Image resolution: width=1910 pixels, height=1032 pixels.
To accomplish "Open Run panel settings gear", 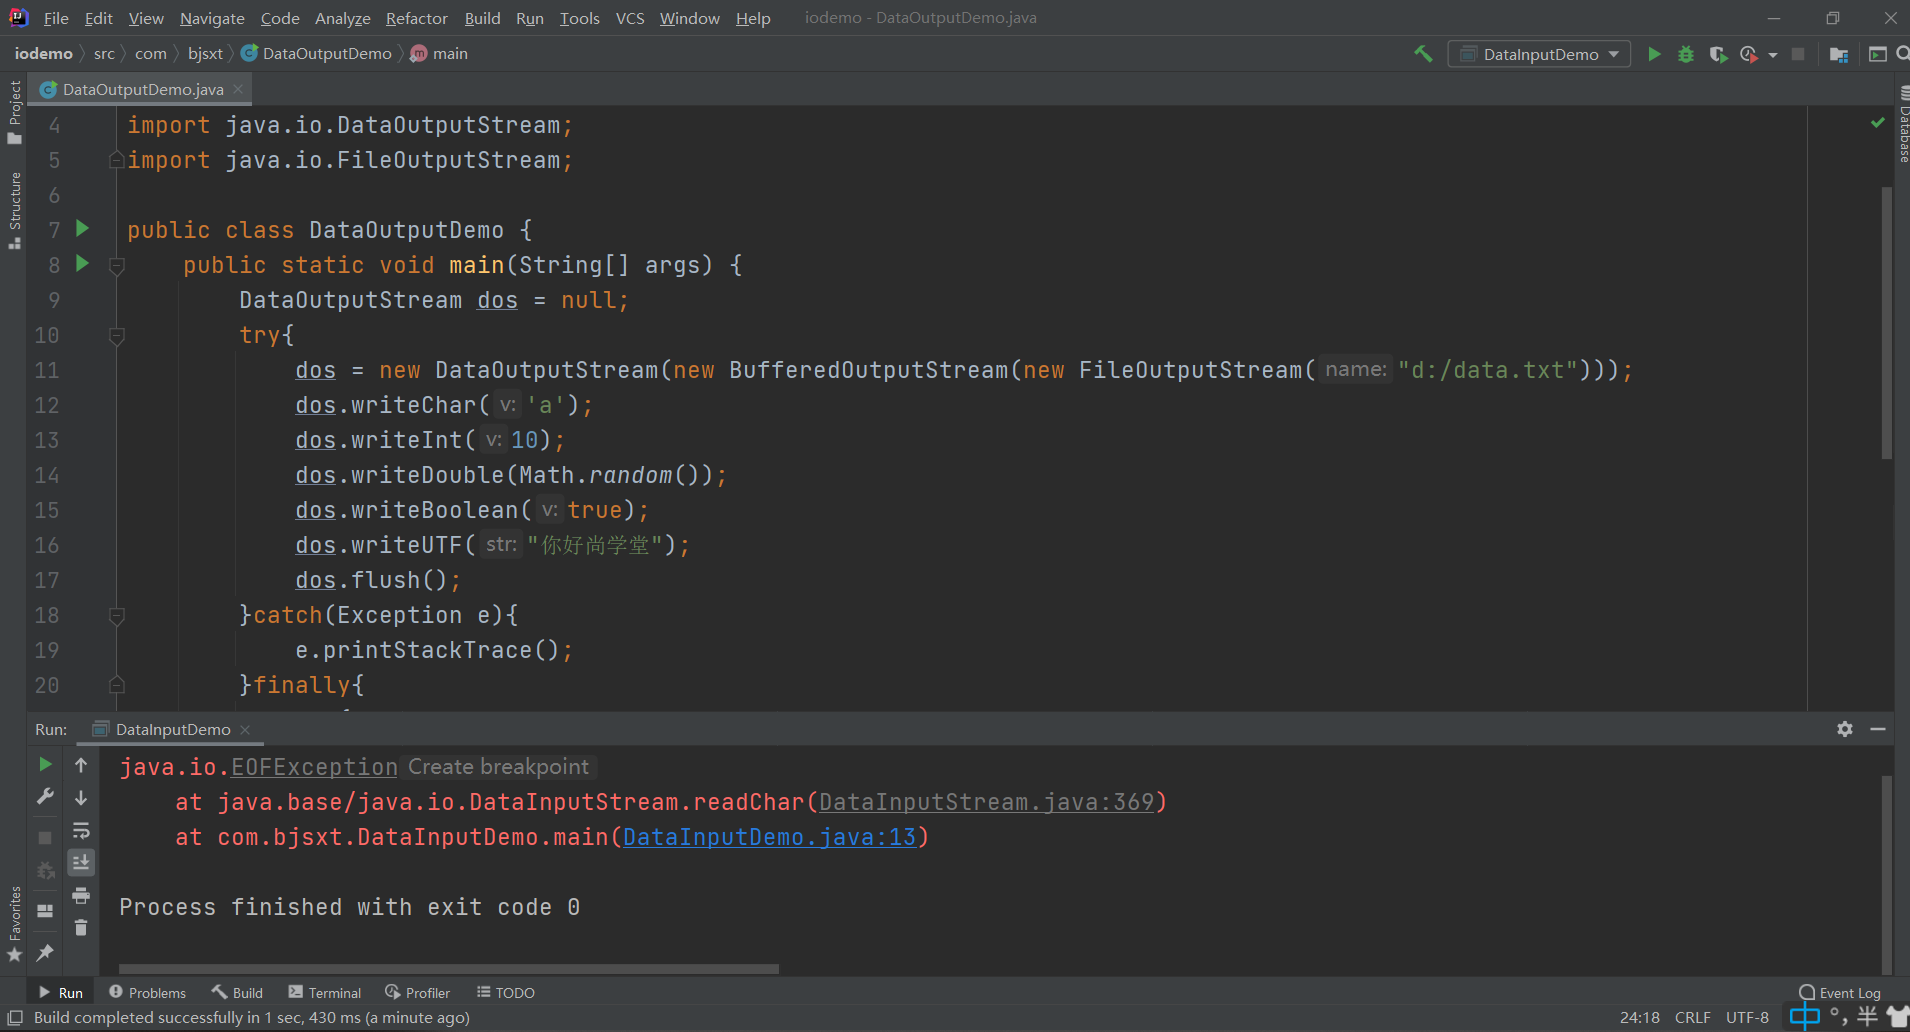I will [1845, 729].
